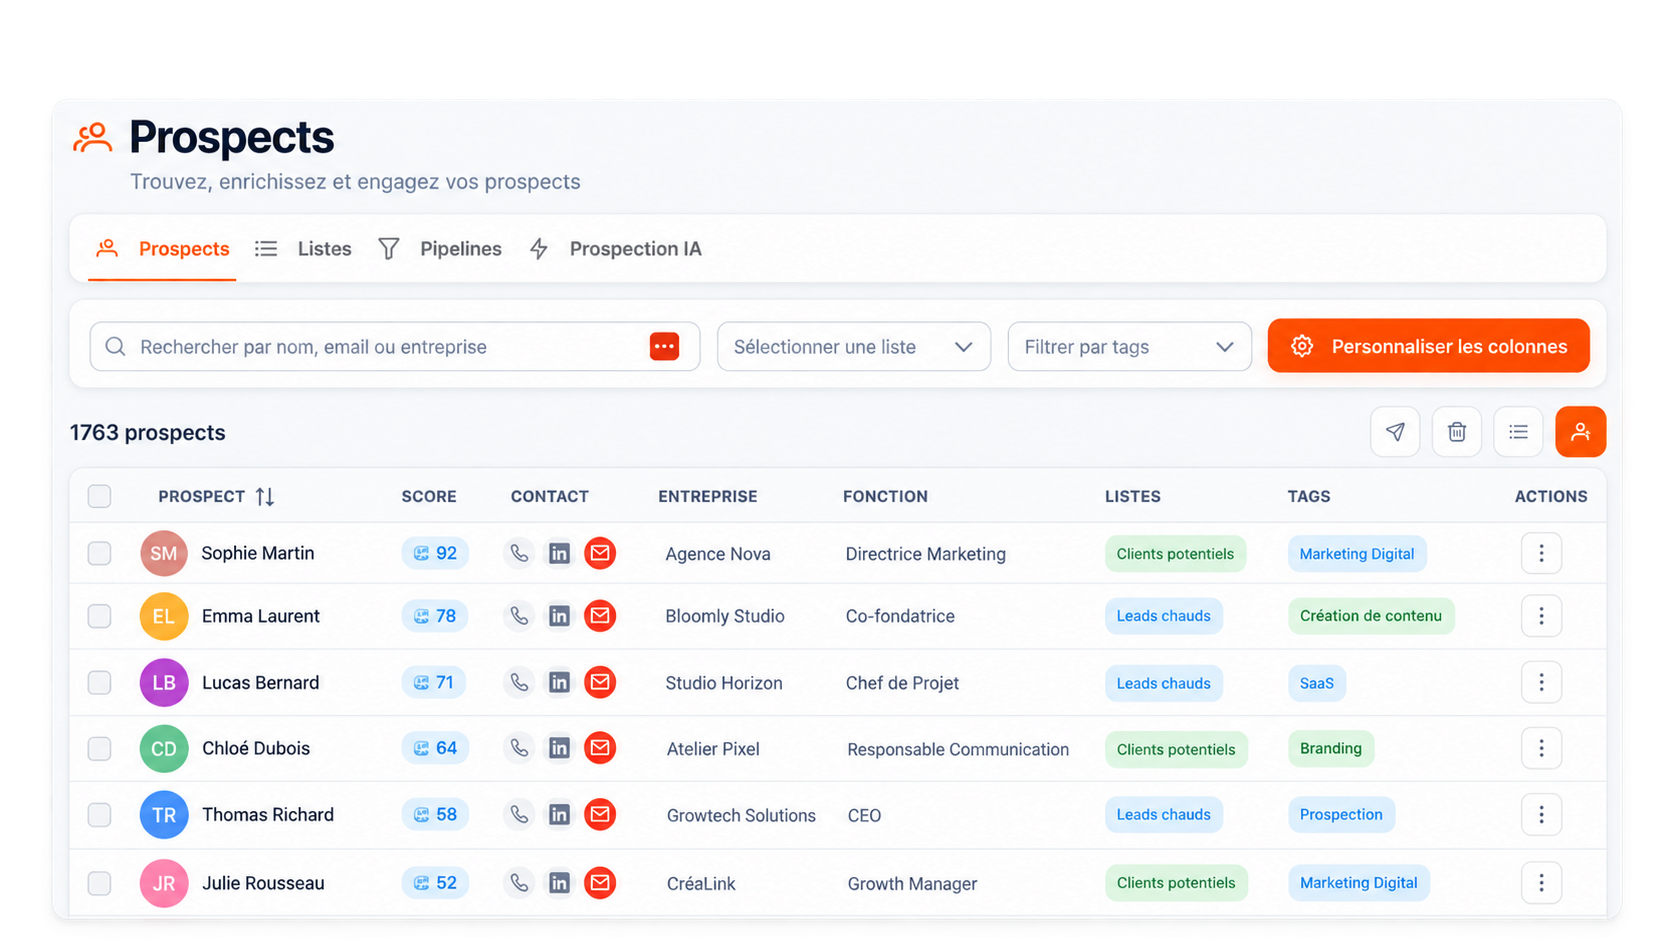Open the Filtrer par tags dropdown
Screen dimensions: 1672x941
1130,346
